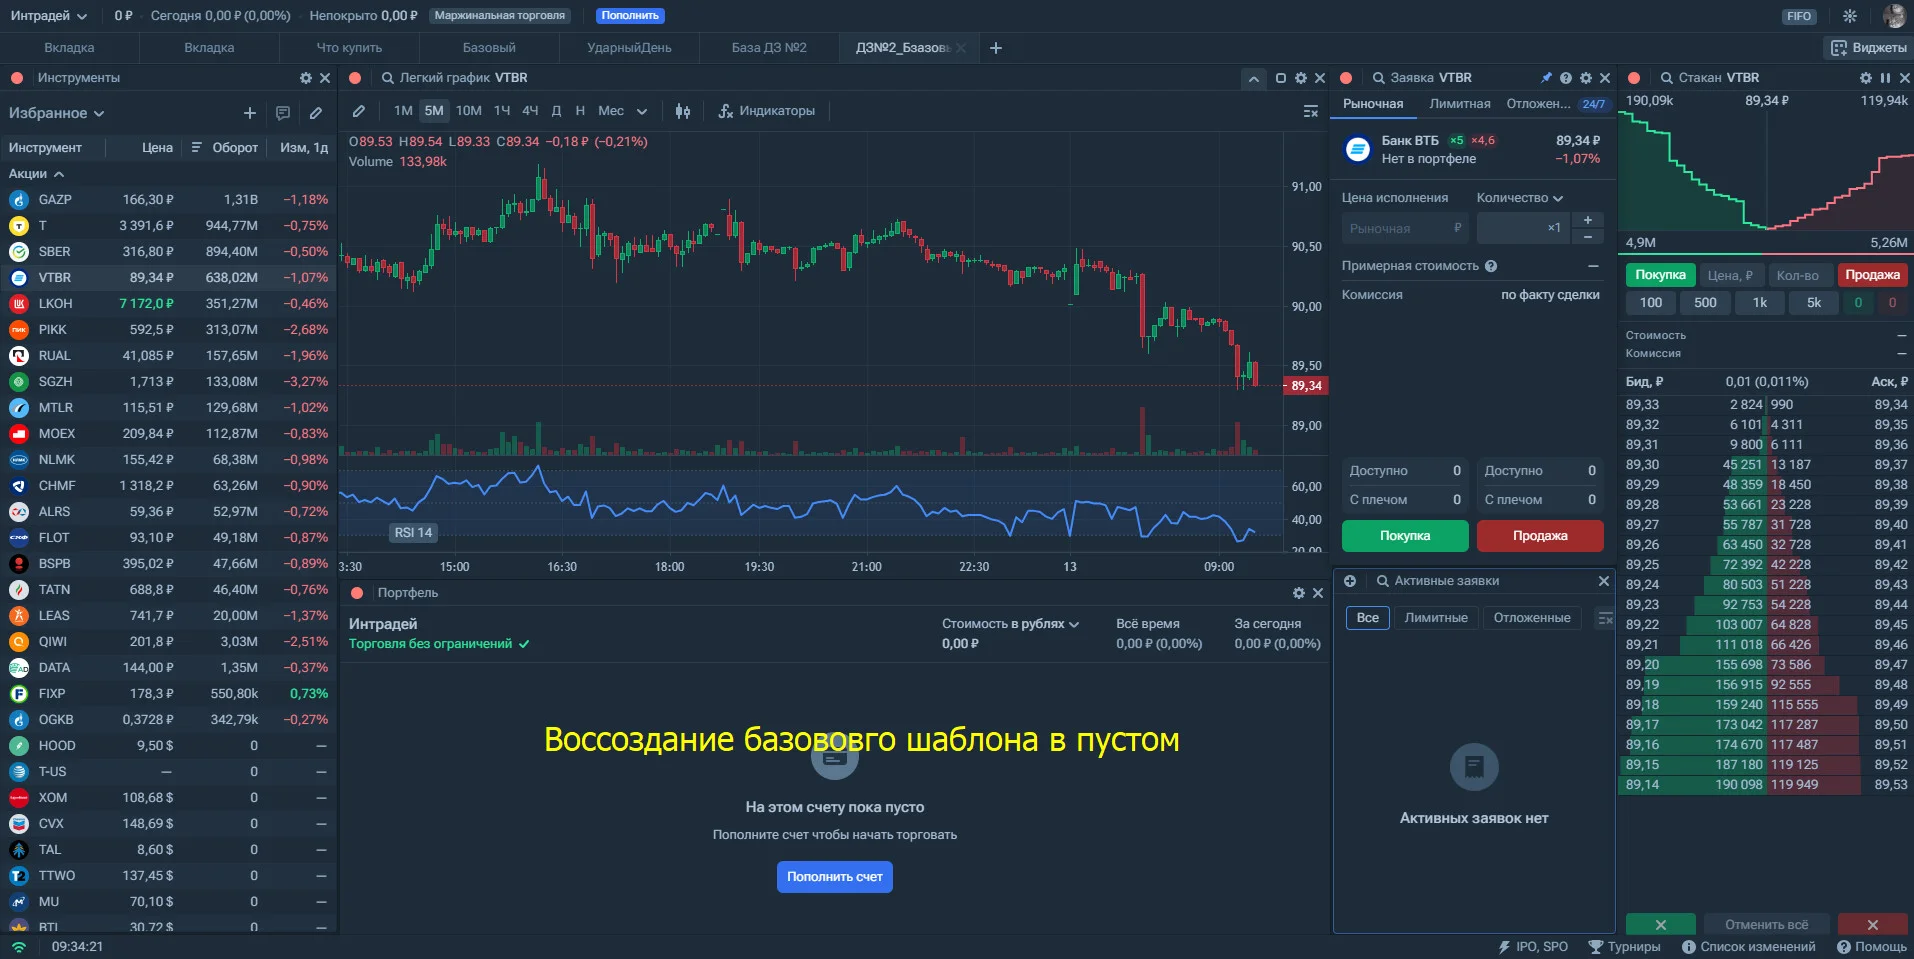1914x959 pixels.
Task: Click red Продажа button in Заявка
Action: [x=1540, y=536]
